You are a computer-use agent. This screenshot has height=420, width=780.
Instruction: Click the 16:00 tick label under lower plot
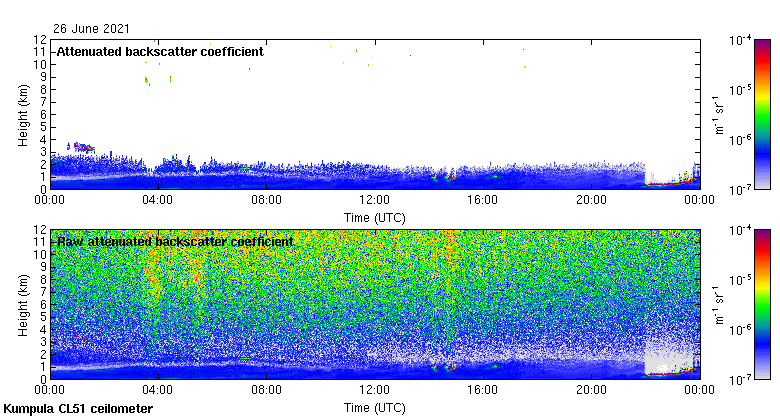pos(483,390)
